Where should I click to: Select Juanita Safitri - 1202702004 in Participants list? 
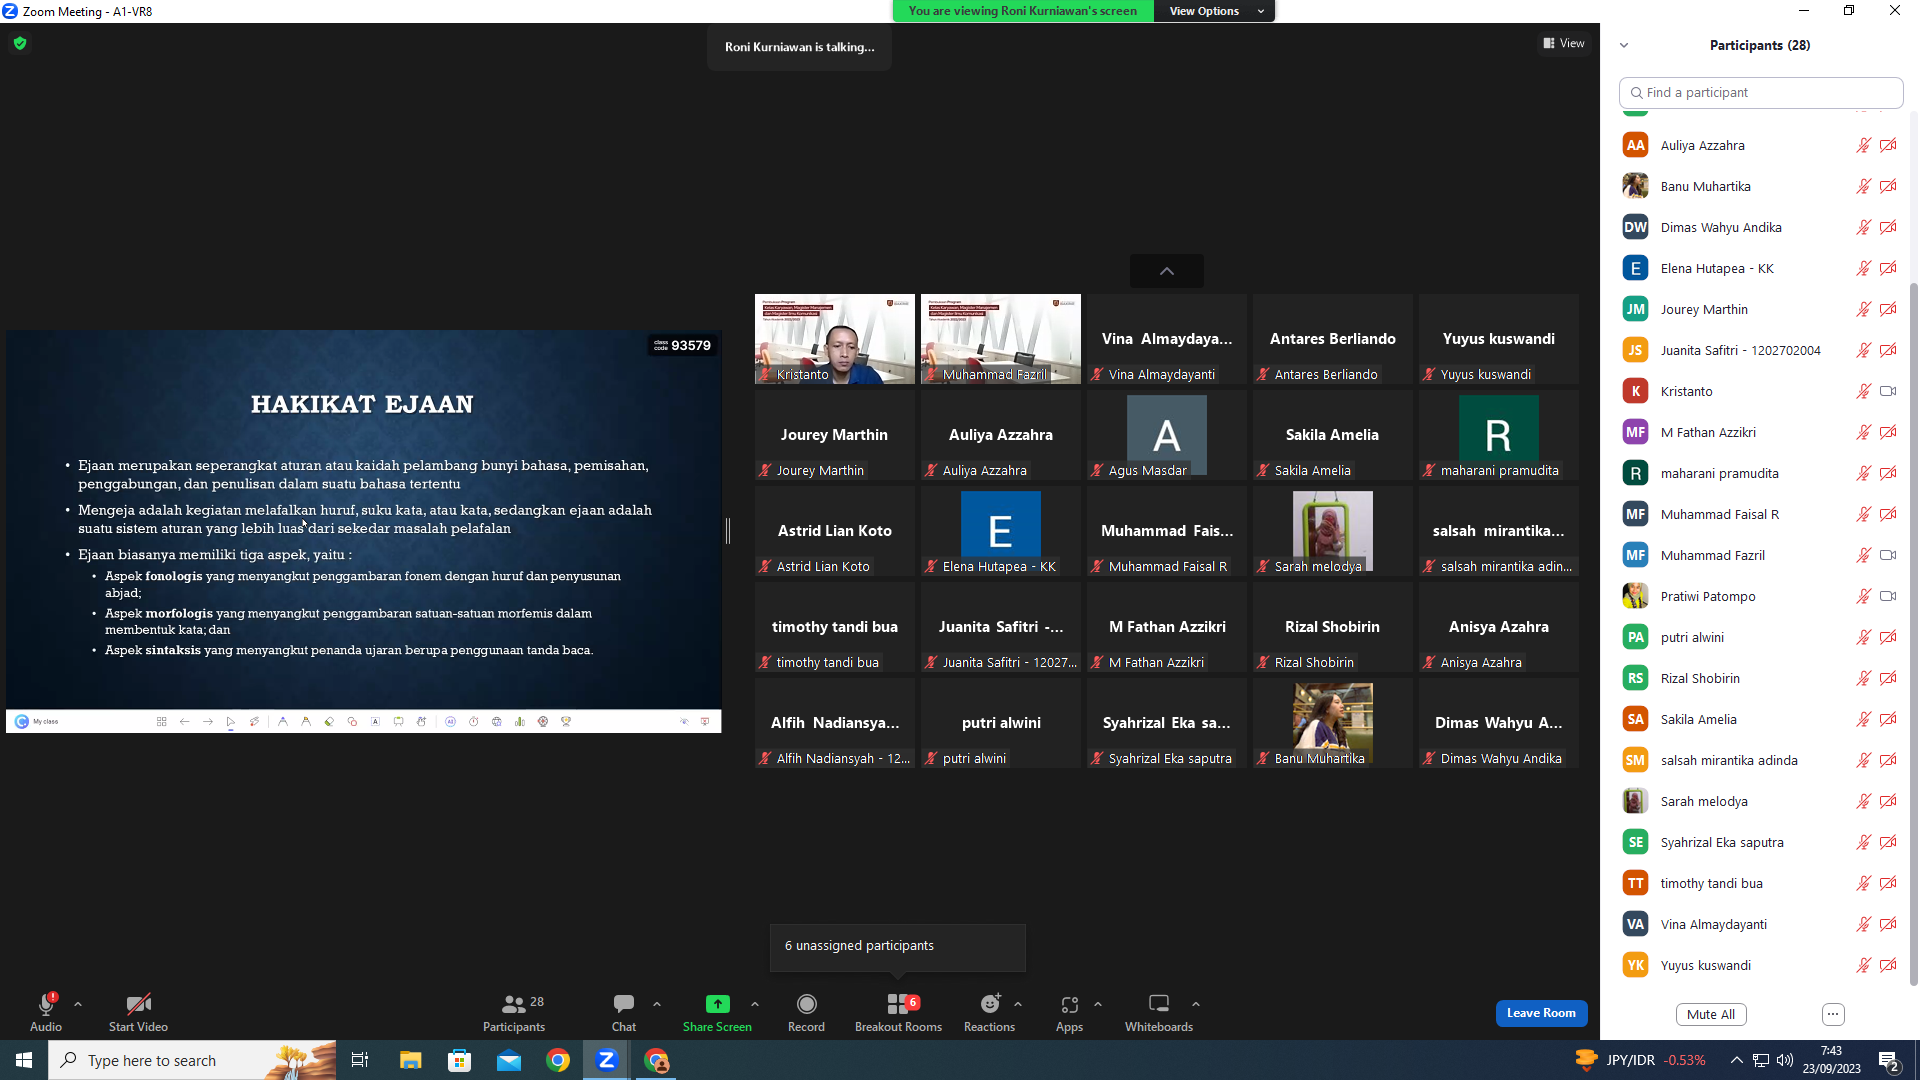[x=1760, y=350]
